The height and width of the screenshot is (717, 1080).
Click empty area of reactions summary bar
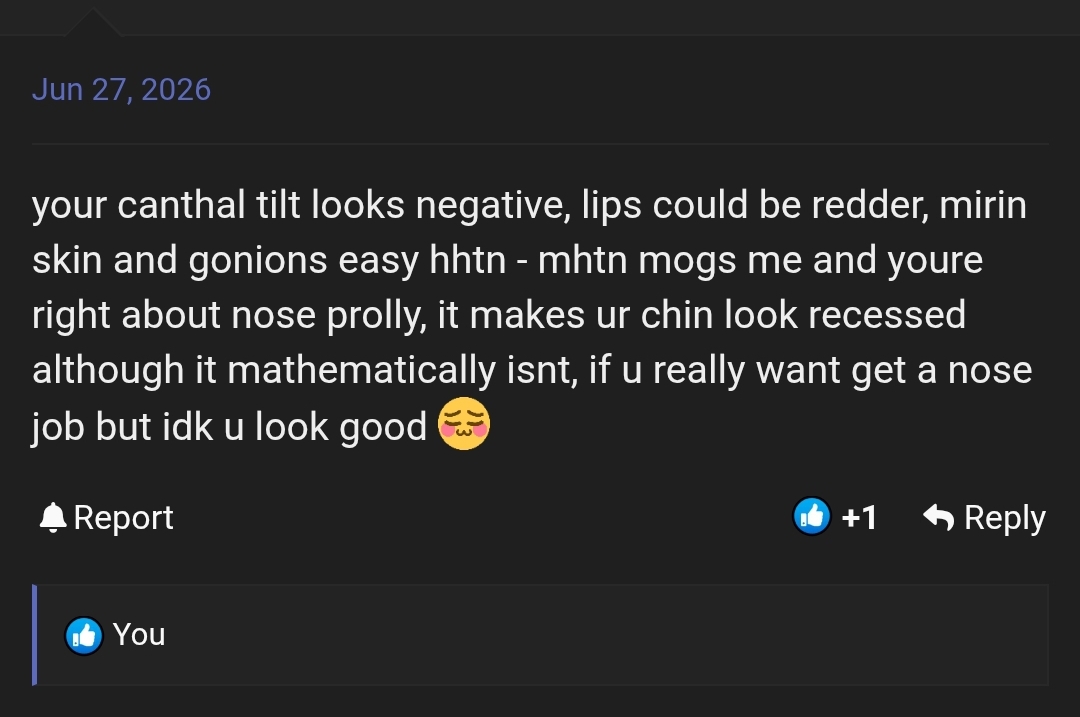click(x=606, y=635)
